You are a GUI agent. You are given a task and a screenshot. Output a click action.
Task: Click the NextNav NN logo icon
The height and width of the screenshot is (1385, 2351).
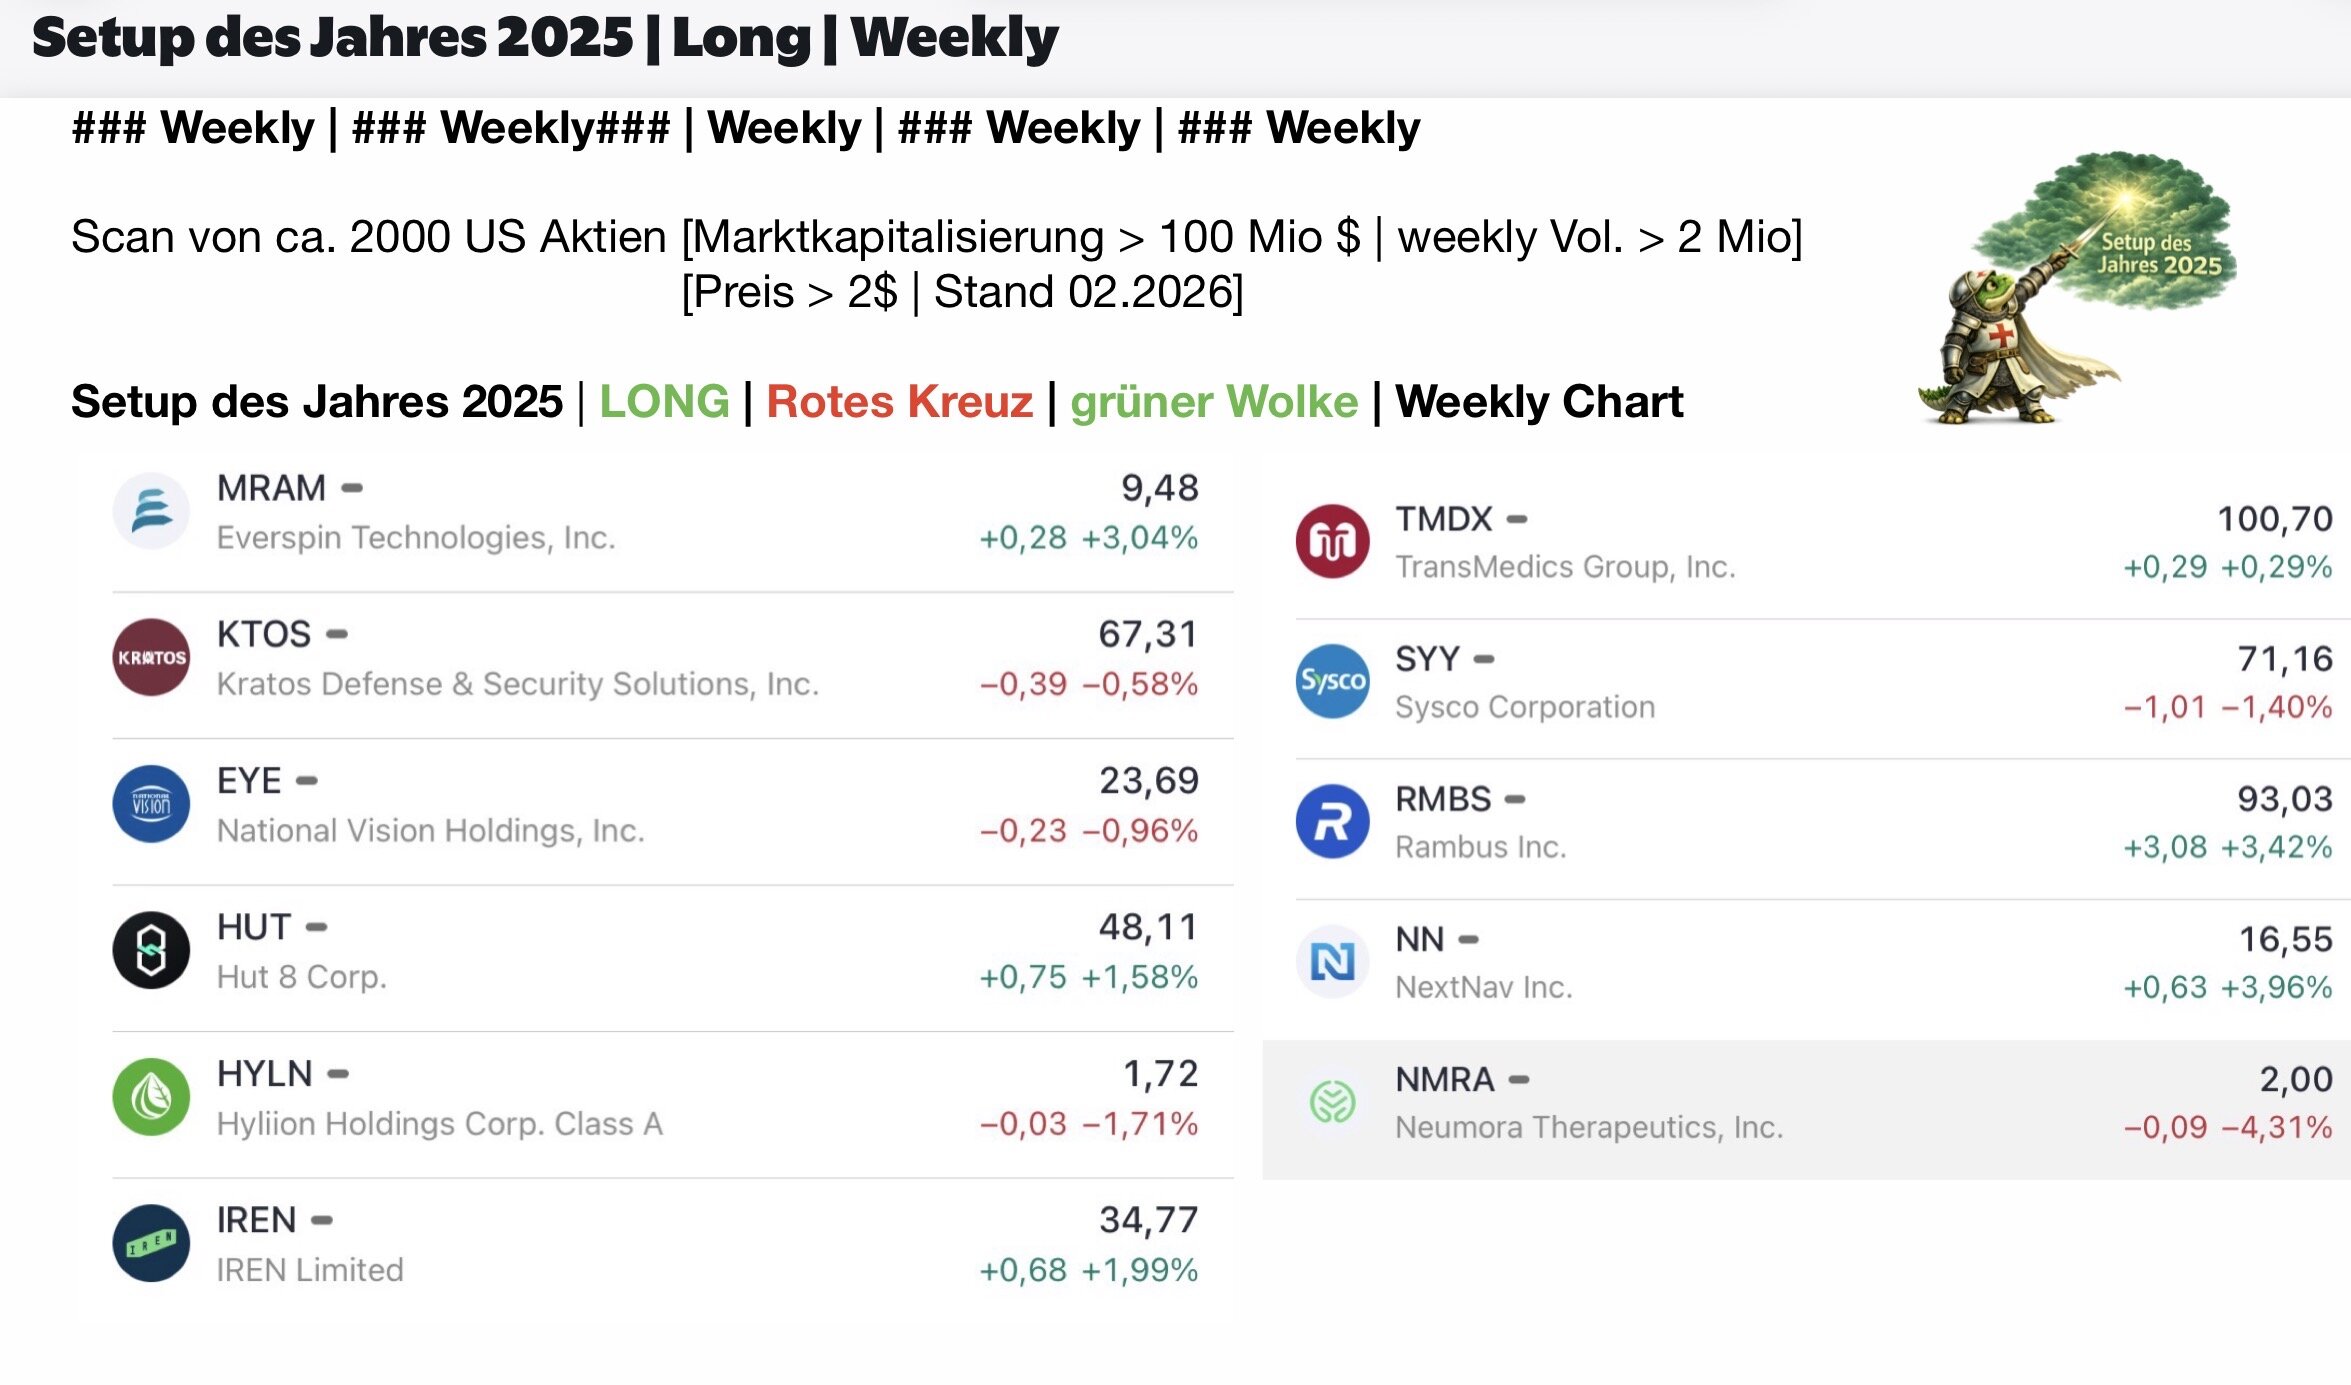1332,961
